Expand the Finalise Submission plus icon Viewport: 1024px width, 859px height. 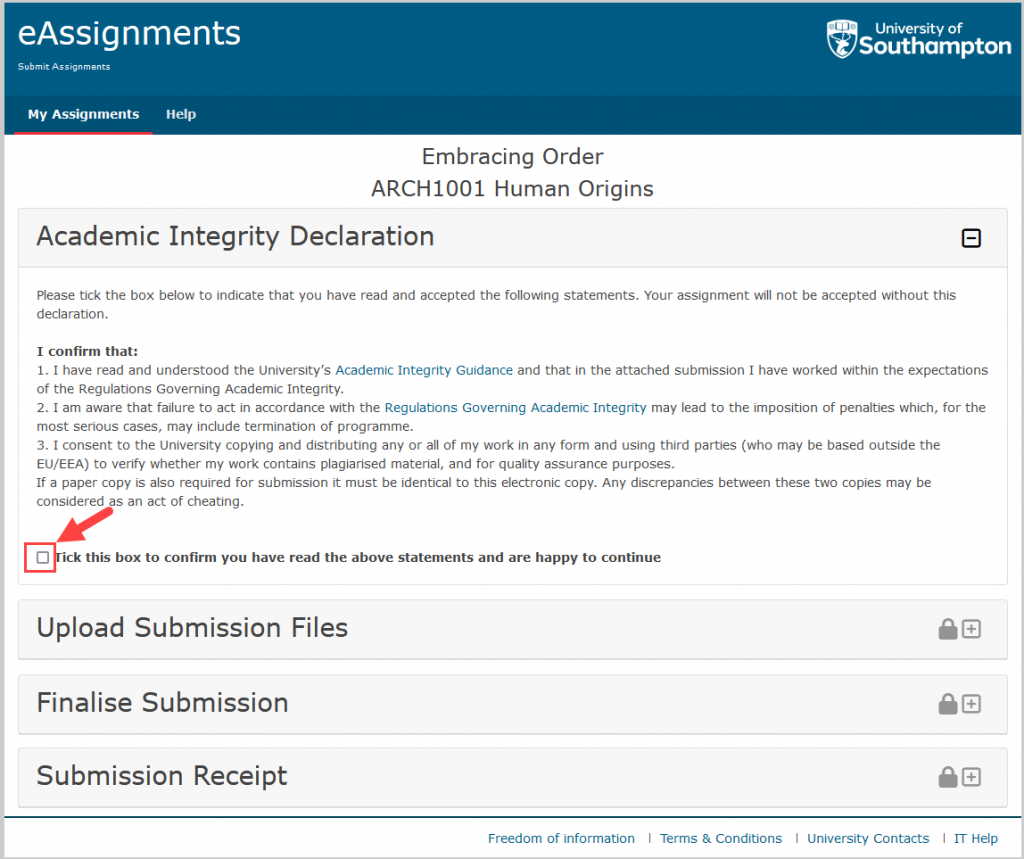tap(971, 704)
